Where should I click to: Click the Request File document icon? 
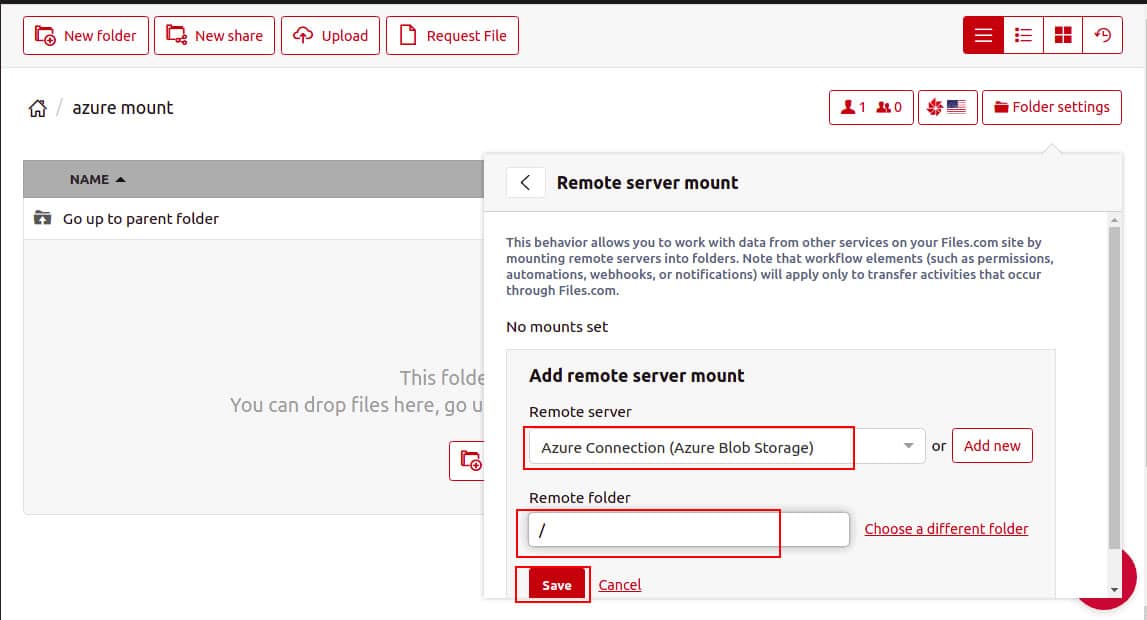tap(408, 35)
